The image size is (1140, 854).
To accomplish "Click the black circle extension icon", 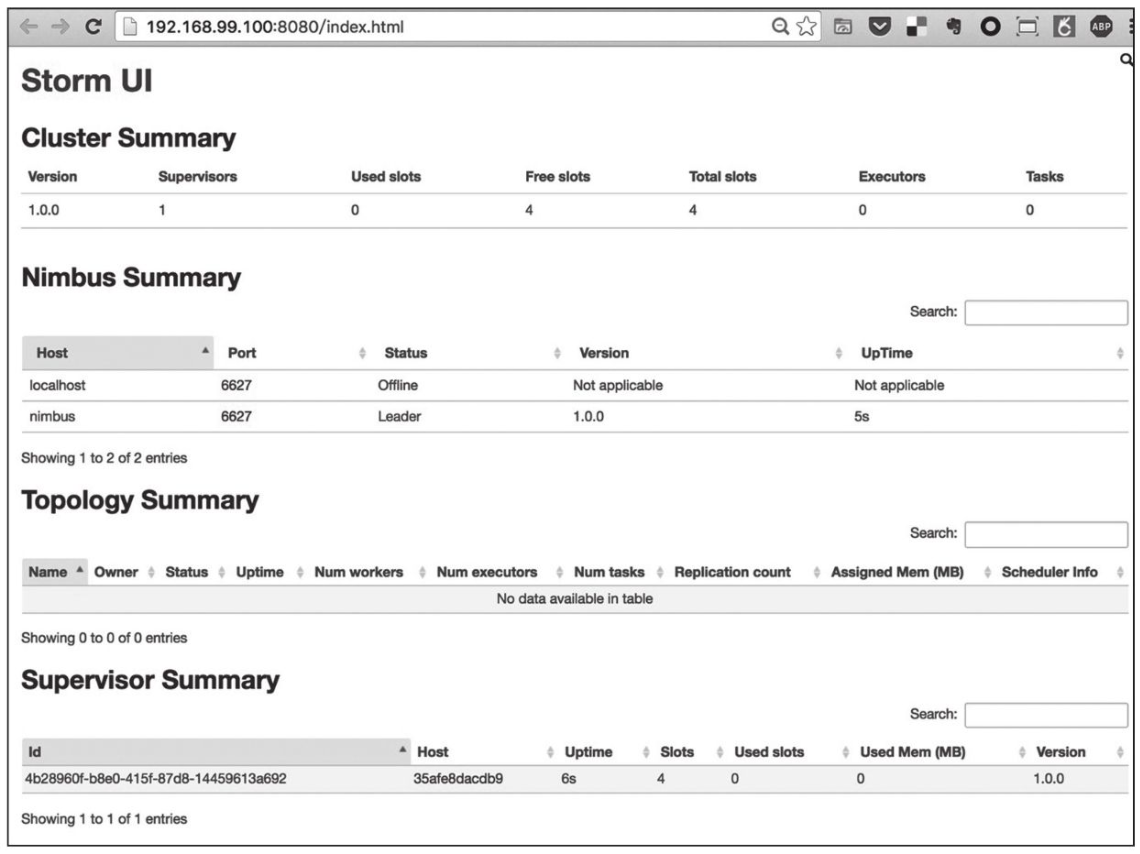I will (x=990, y=27).
